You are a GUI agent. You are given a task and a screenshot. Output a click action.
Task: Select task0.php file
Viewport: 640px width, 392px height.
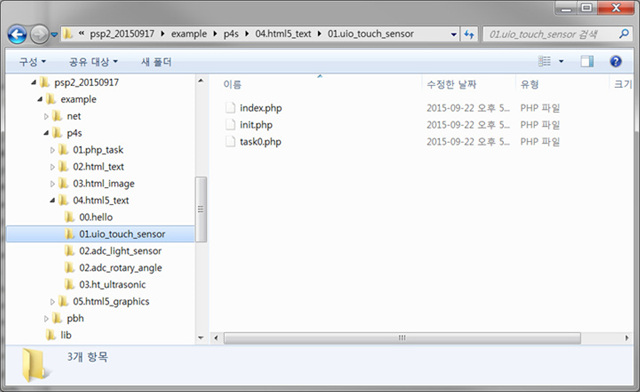(260, 142)
